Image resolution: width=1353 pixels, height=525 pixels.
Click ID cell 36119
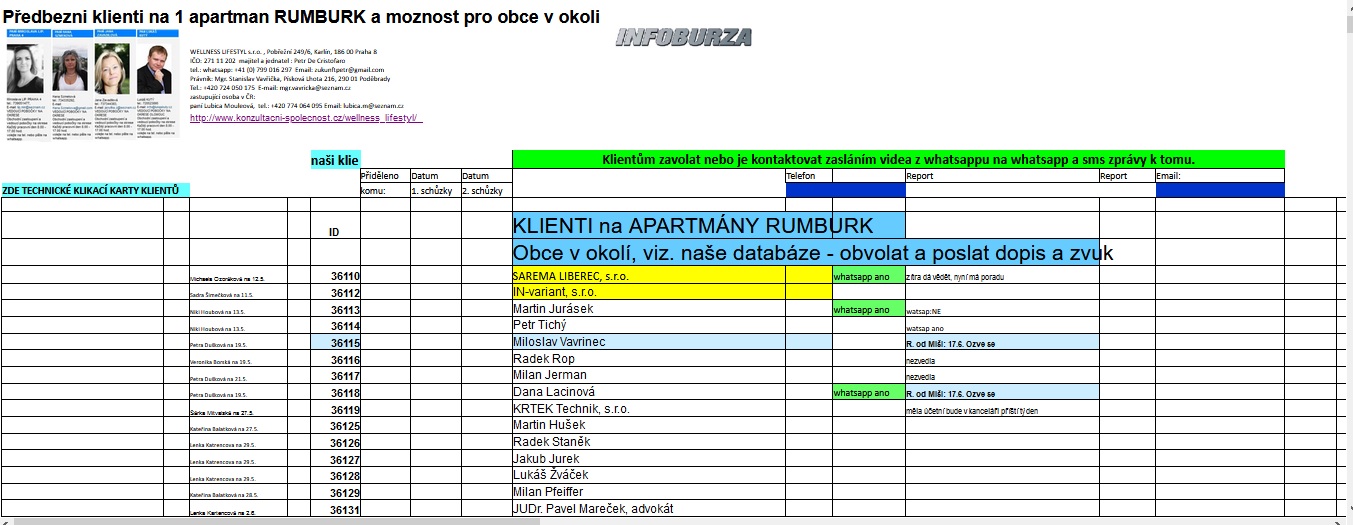(335, 410)
